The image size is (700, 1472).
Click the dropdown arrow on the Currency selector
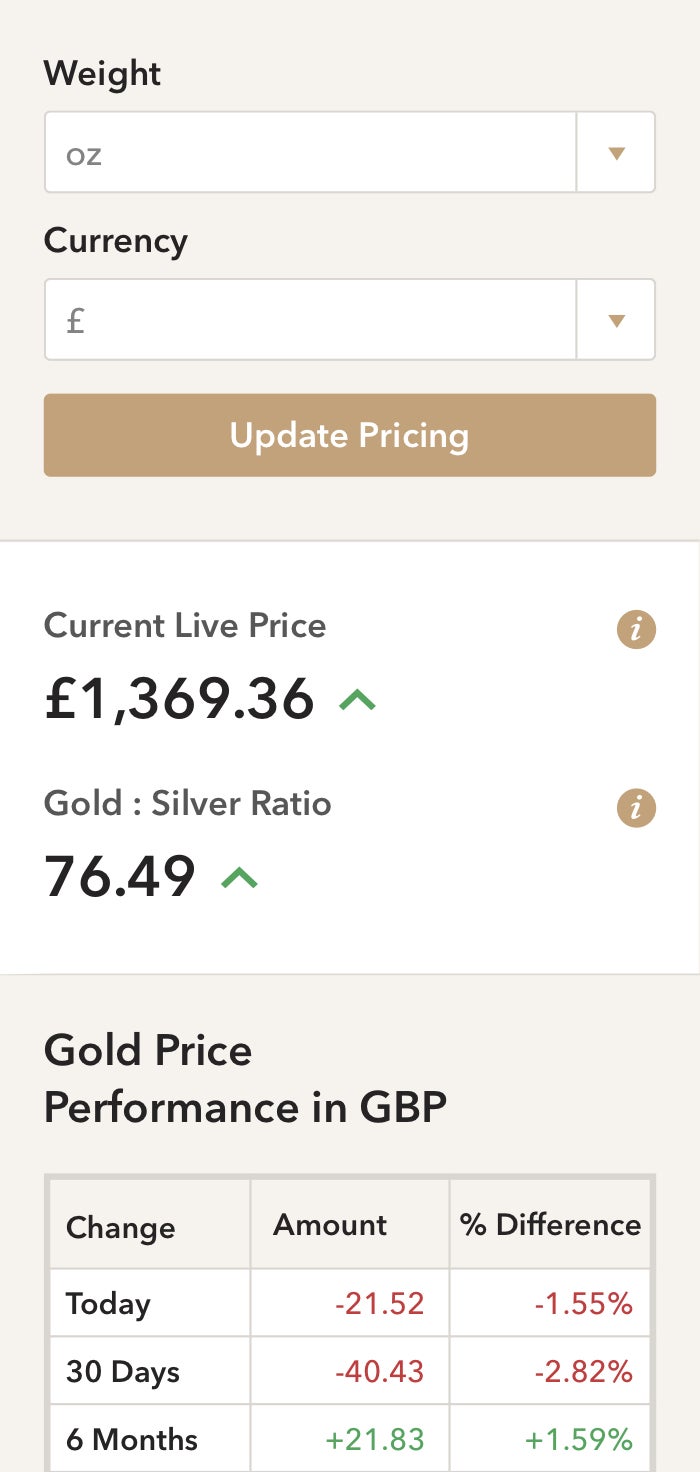tap(616, 319)
